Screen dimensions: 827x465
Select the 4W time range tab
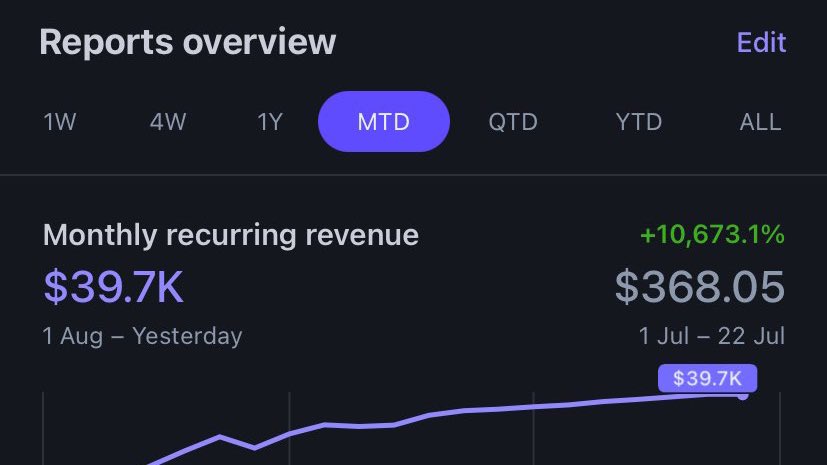click(168, 122)
